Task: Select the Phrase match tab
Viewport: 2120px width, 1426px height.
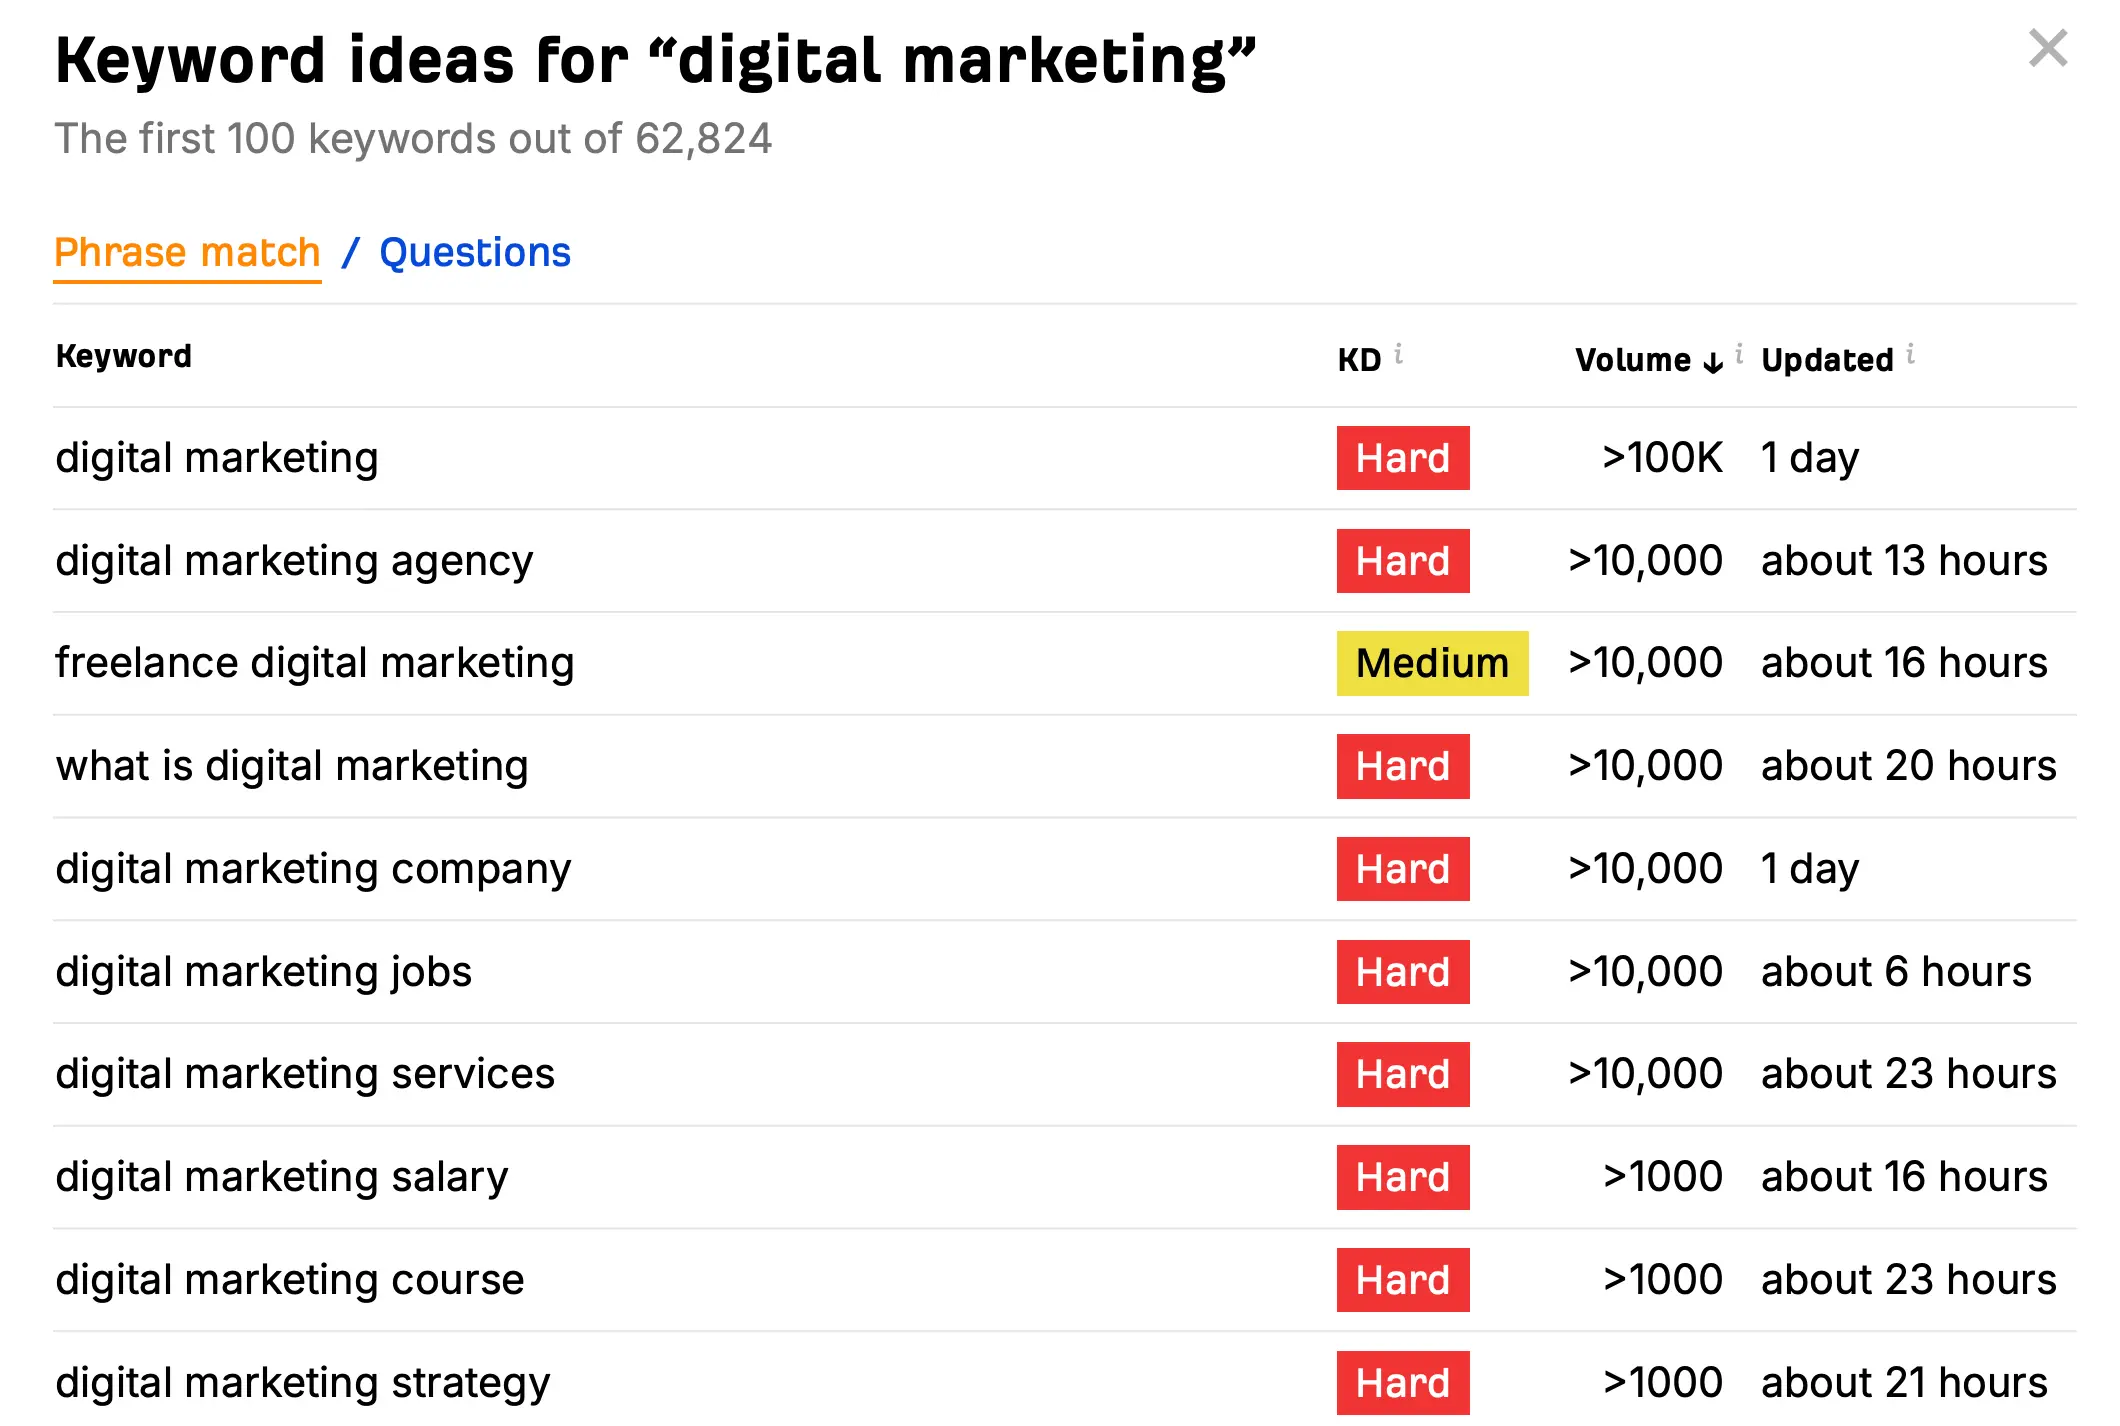Action: click(x=187, y=253)
